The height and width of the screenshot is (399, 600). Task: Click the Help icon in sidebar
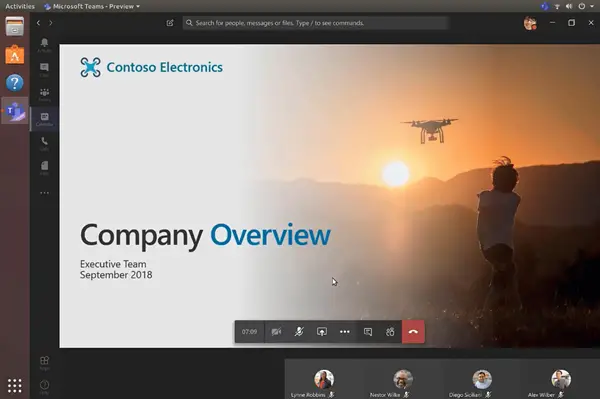coord(44,386)
